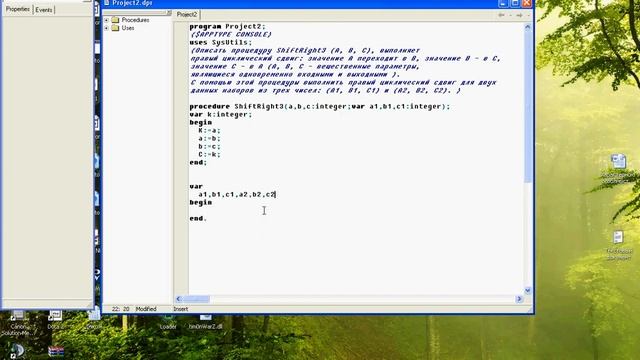Click the editor vertical scrollbar up arrow

point(527,27)
